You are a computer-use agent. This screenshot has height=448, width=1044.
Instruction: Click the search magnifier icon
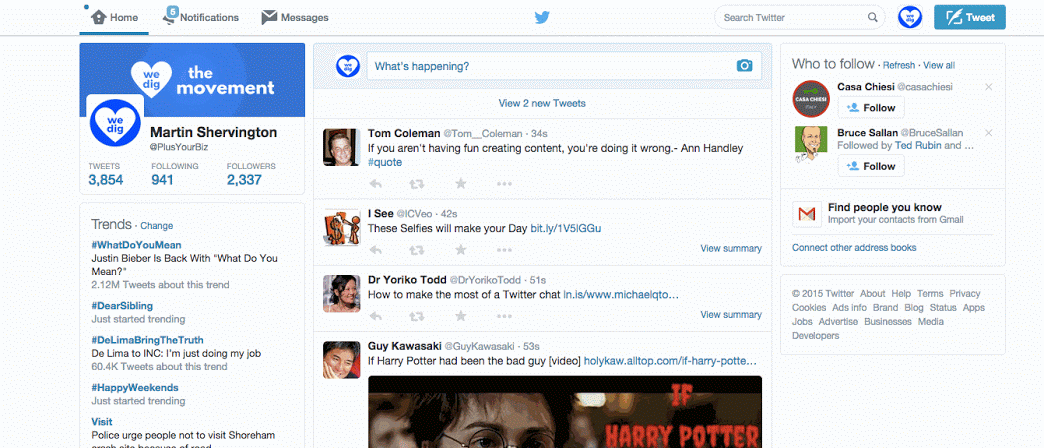(872, 17)
